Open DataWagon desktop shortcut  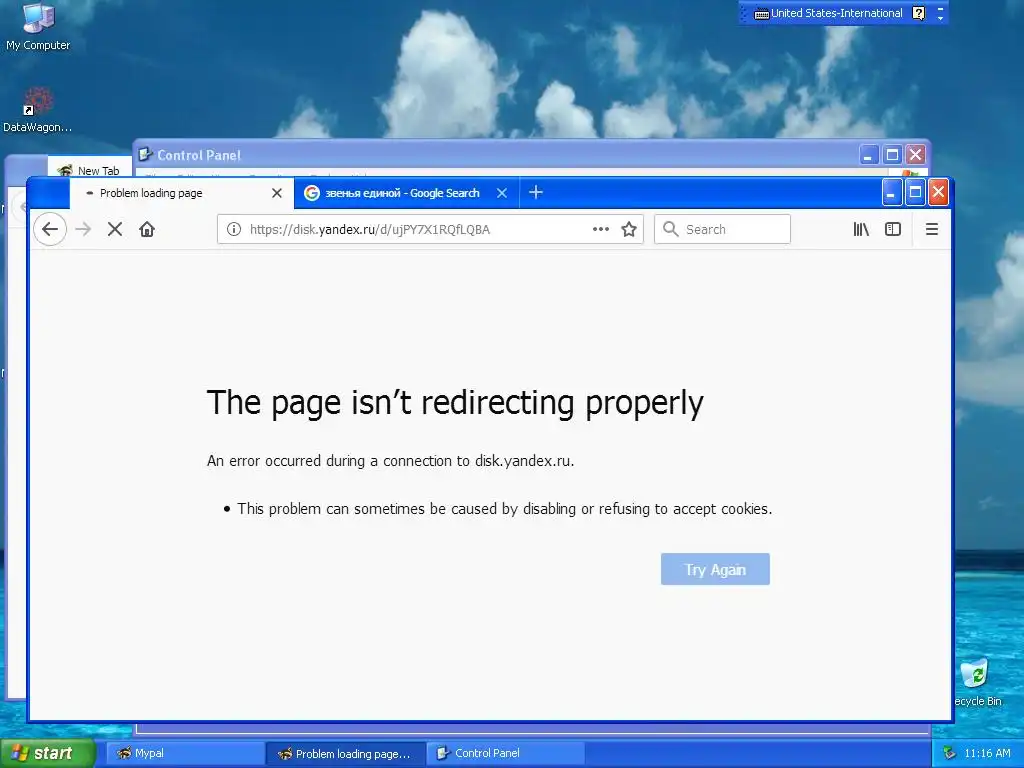(38, 110)
